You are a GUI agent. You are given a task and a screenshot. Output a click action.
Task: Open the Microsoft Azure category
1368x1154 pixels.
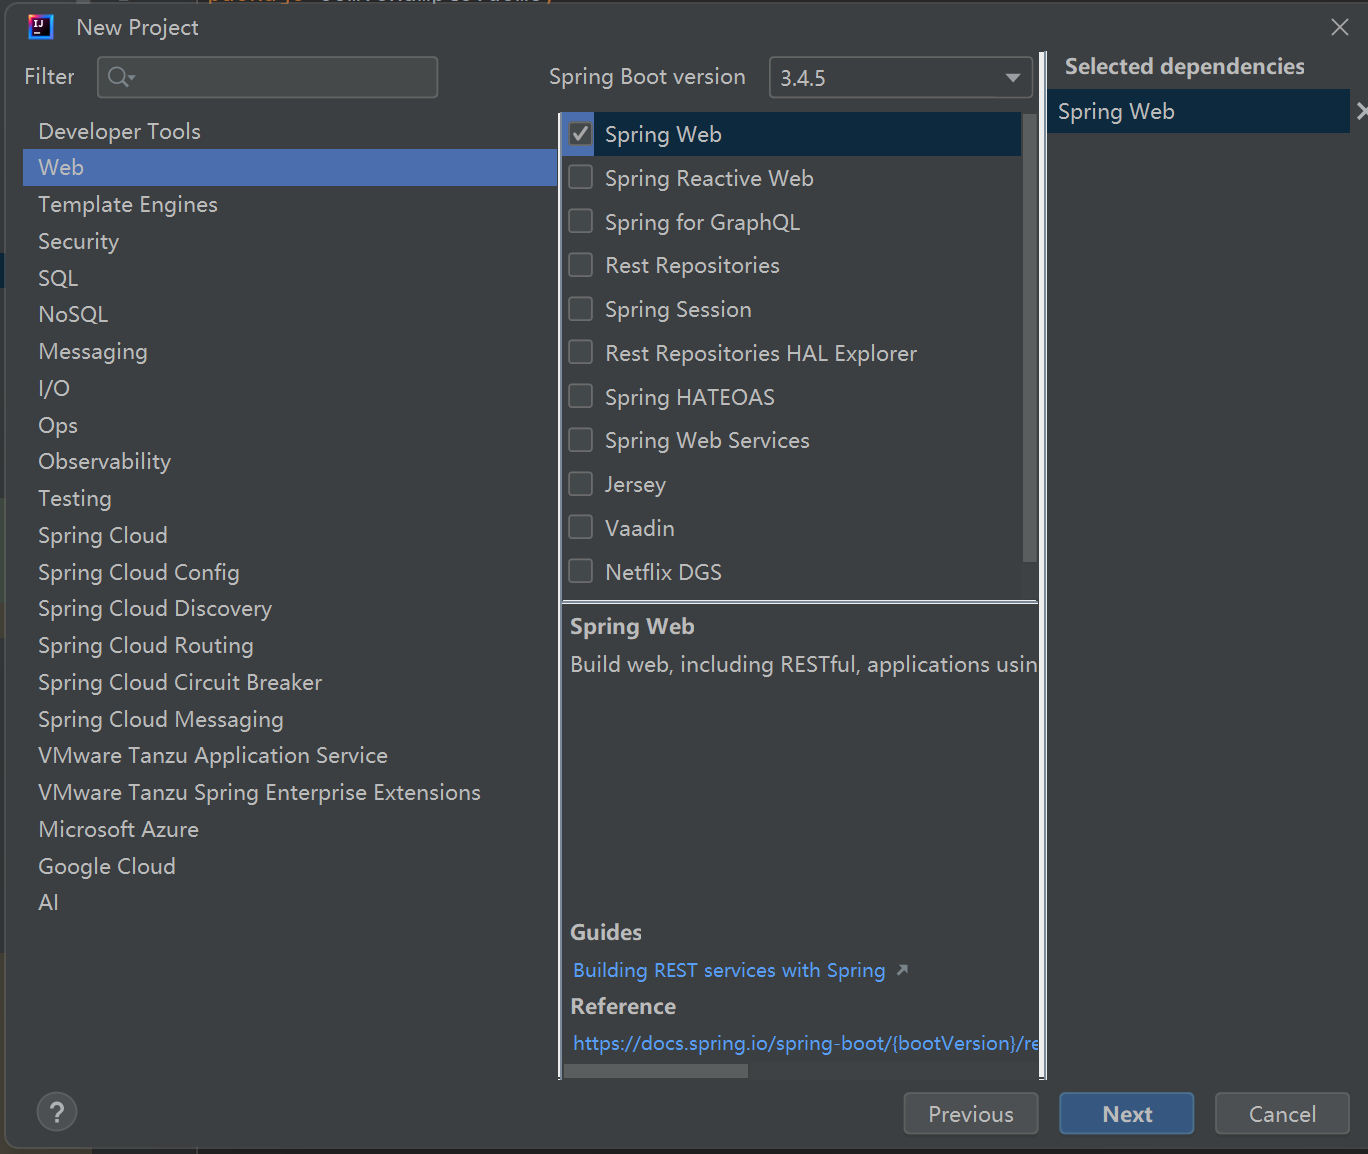coord(290,829)
